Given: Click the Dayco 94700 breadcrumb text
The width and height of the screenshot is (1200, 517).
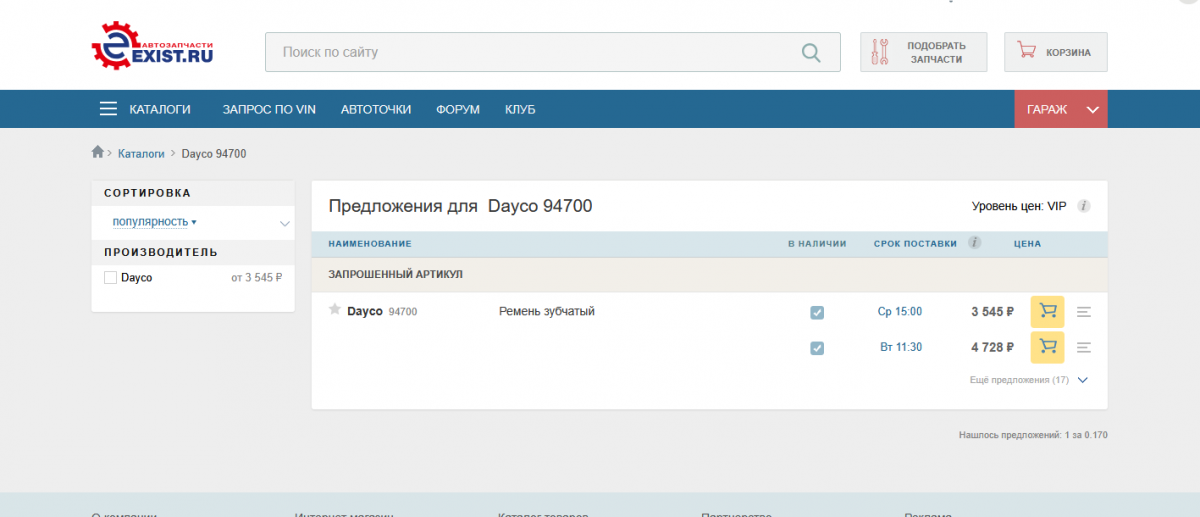Looking at the screenshot, I should pyautogui.click(x=214, y=153).
